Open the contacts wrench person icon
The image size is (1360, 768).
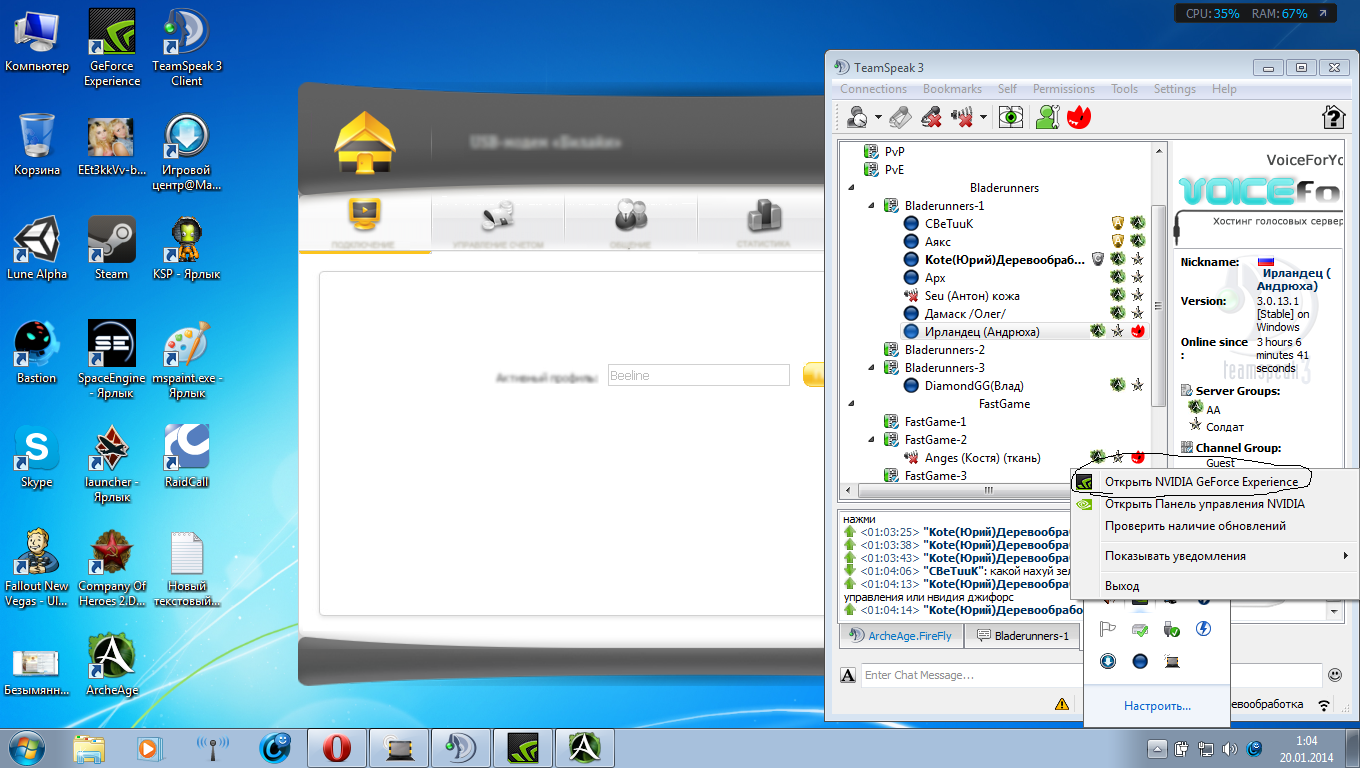[1047, 118]
